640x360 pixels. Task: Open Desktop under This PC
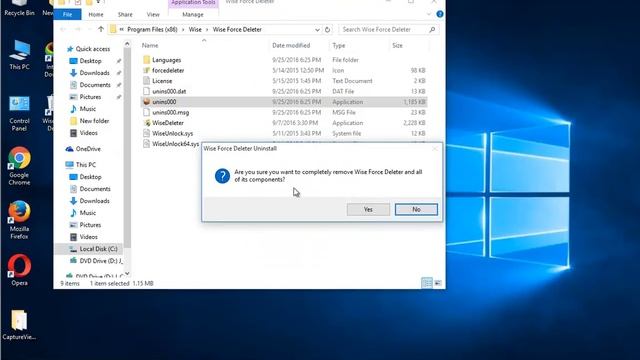pyautogui.click(x=90, y=177)
